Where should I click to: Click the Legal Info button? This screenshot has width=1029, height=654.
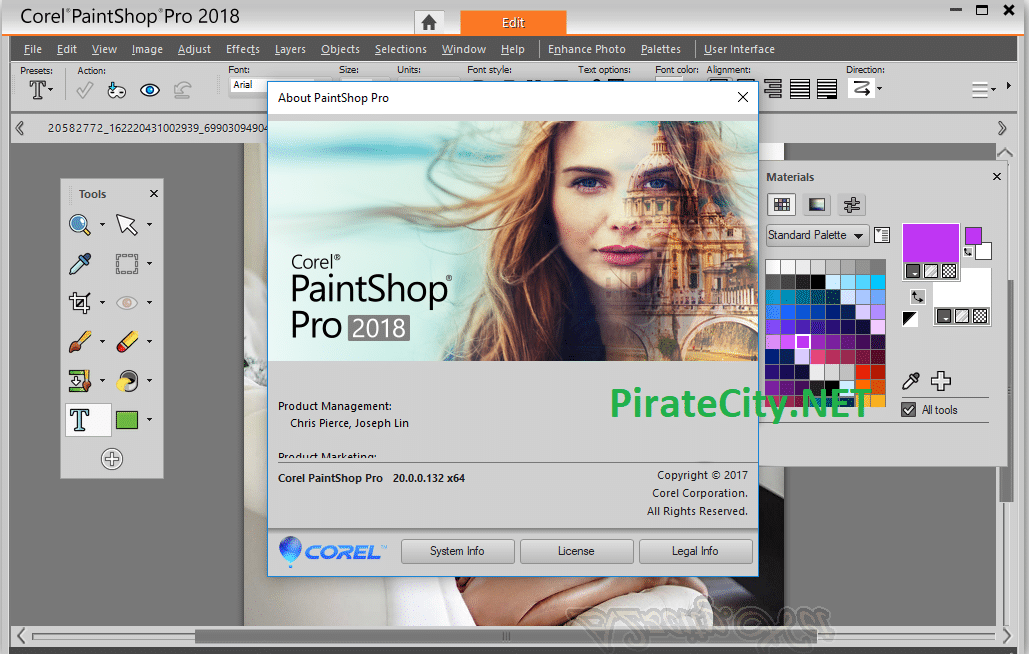pos(695,551)
